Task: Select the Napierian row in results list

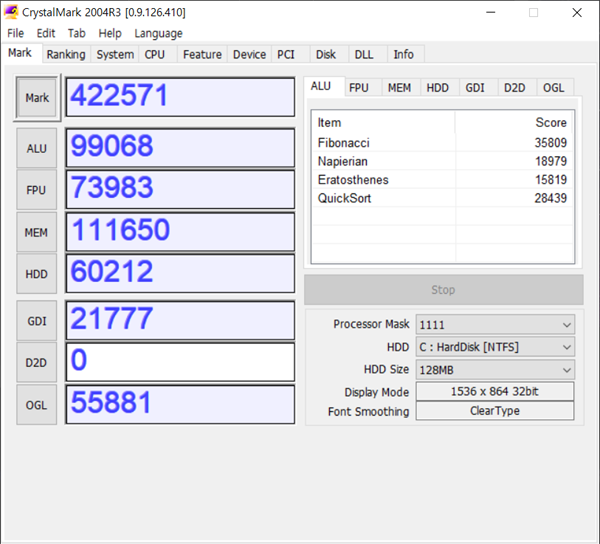Action: [443, 161]
